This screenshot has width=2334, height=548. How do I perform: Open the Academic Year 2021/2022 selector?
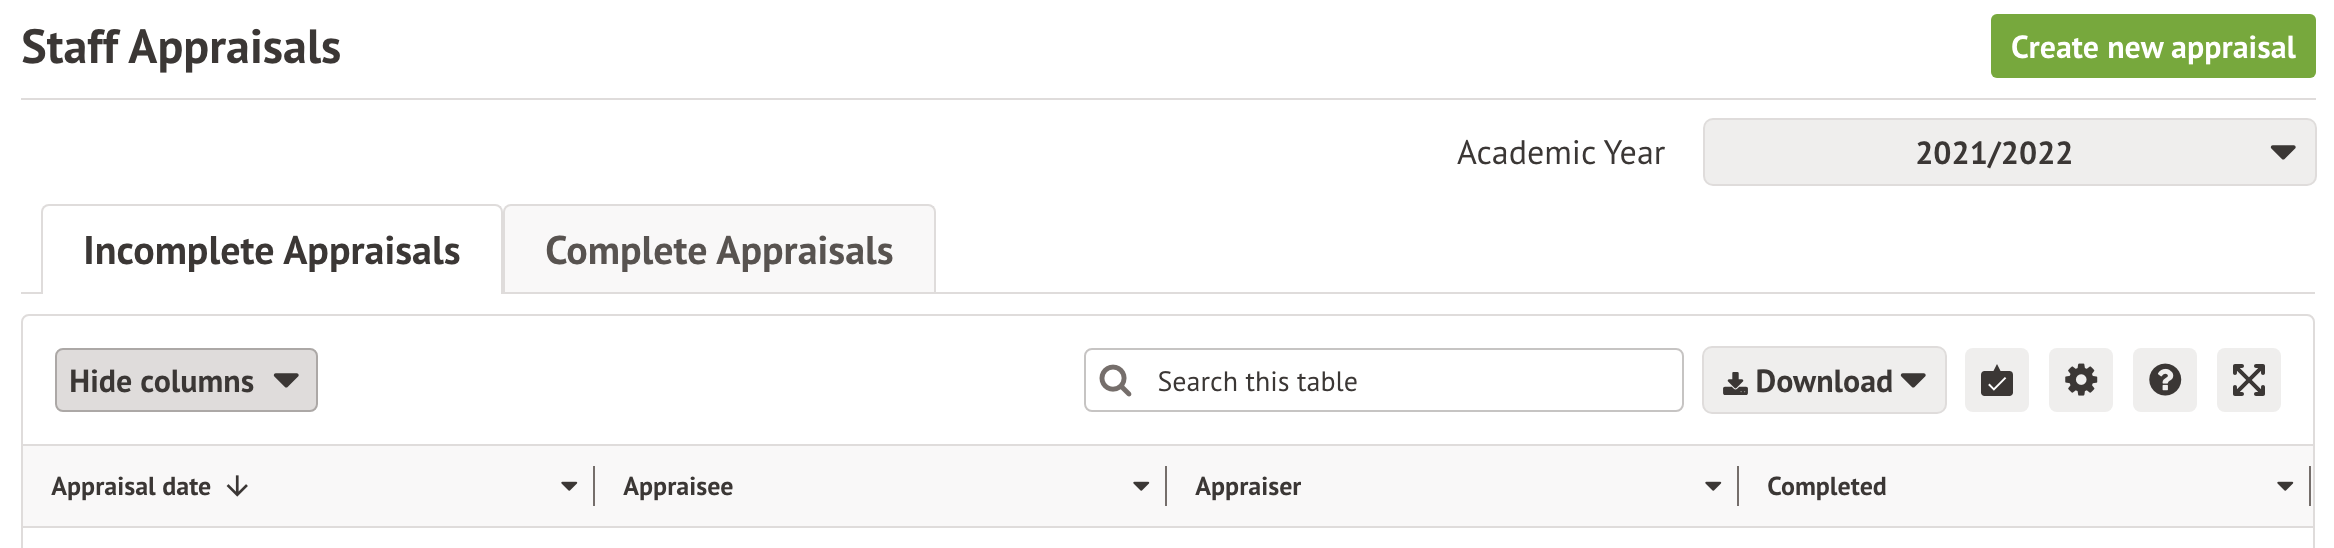point(2008,153)
